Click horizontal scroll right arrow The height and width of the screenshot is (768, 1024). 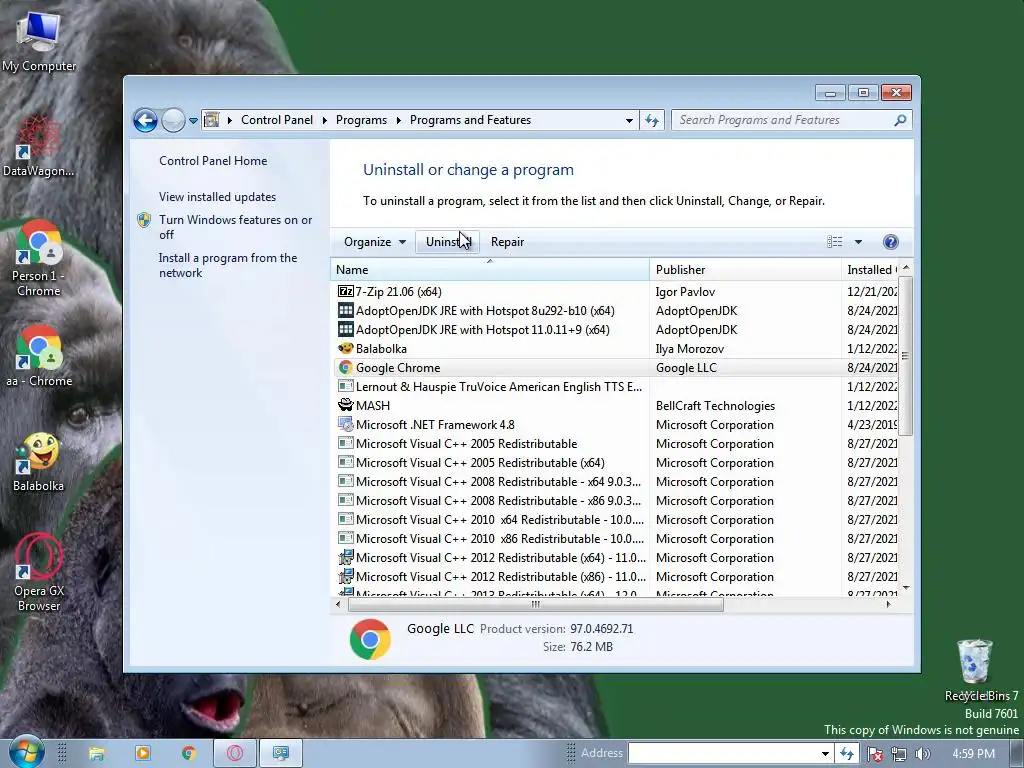pyautogui.click(x=888, y=605)
